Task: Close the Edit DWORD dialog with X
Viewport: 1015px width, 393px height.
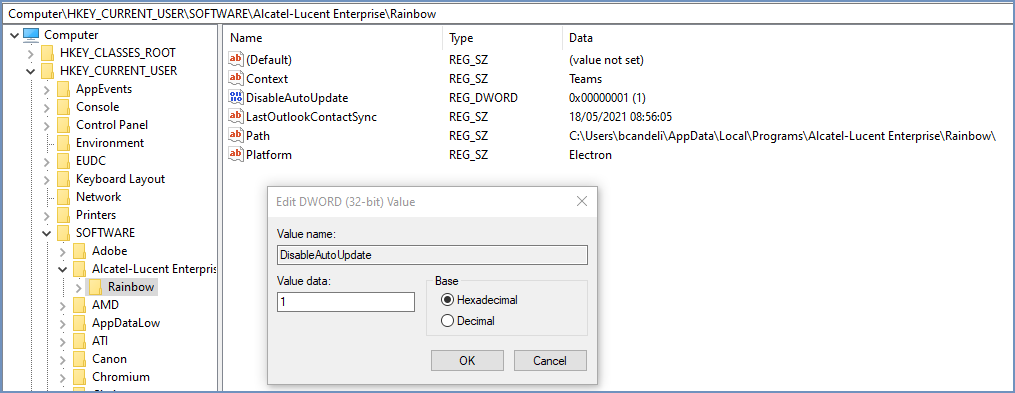Action: 581,201
